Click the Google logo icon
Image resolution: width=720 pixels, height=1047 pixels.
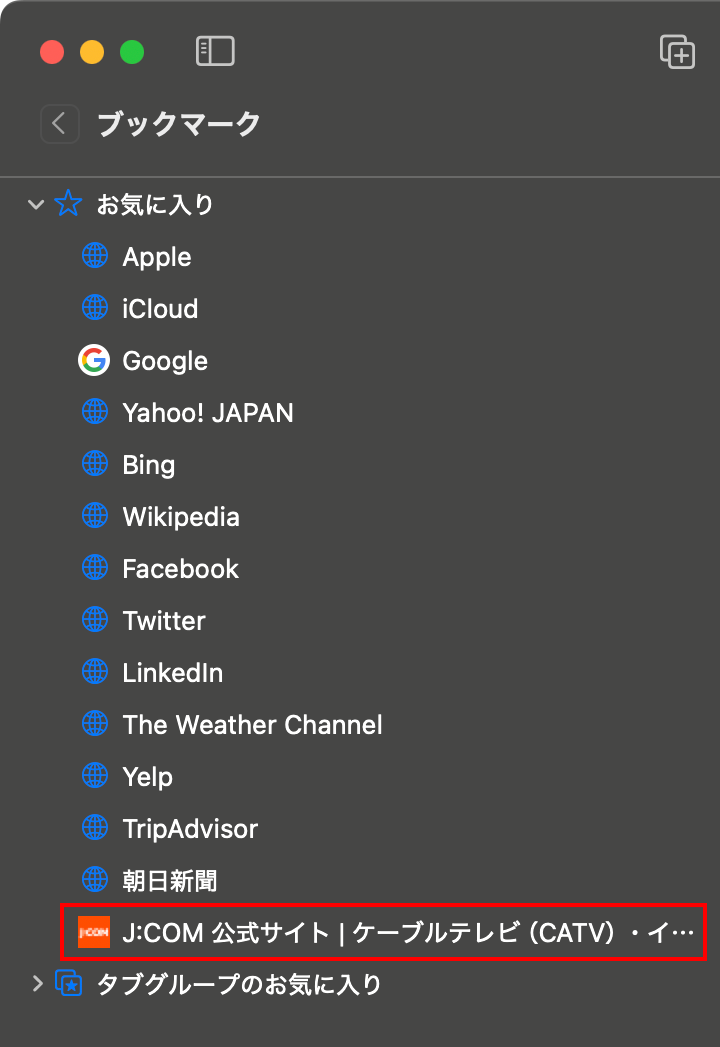click(94, 361)
